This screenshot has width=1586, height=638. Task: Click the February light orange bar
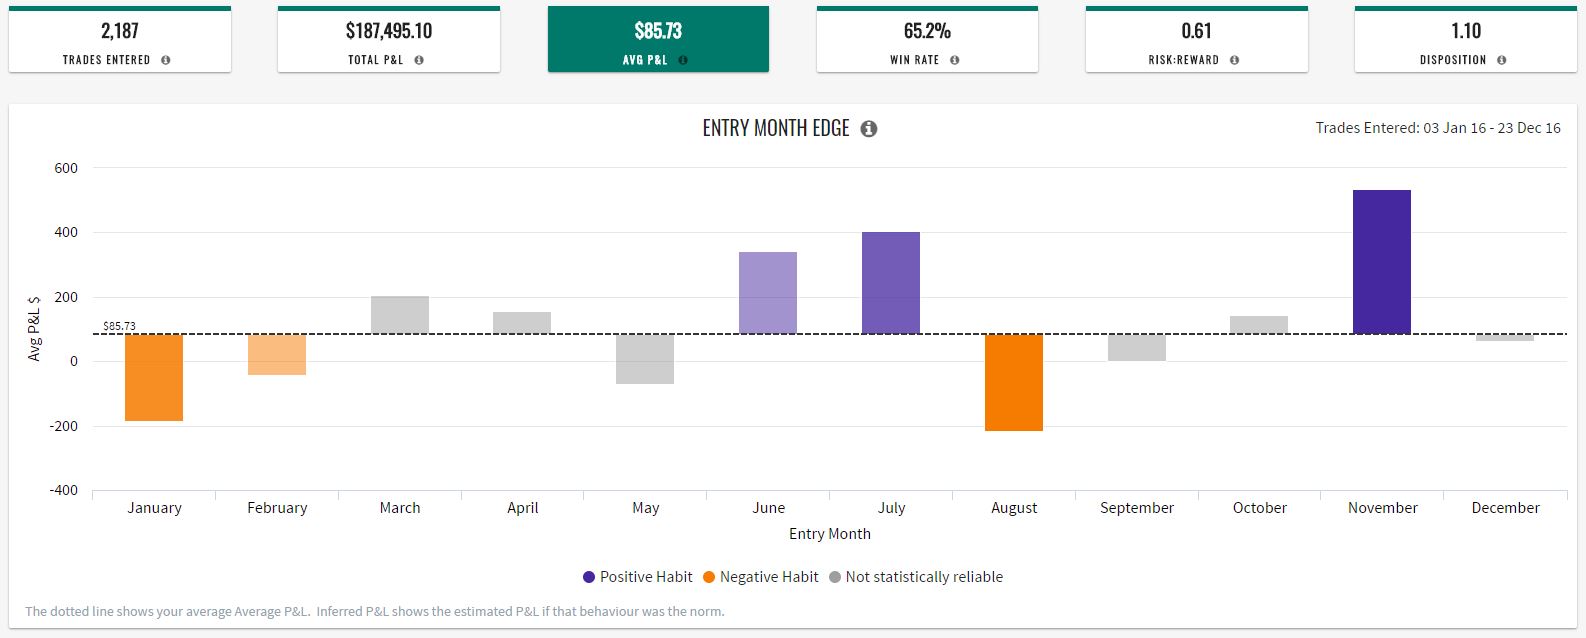coord(277,354)
